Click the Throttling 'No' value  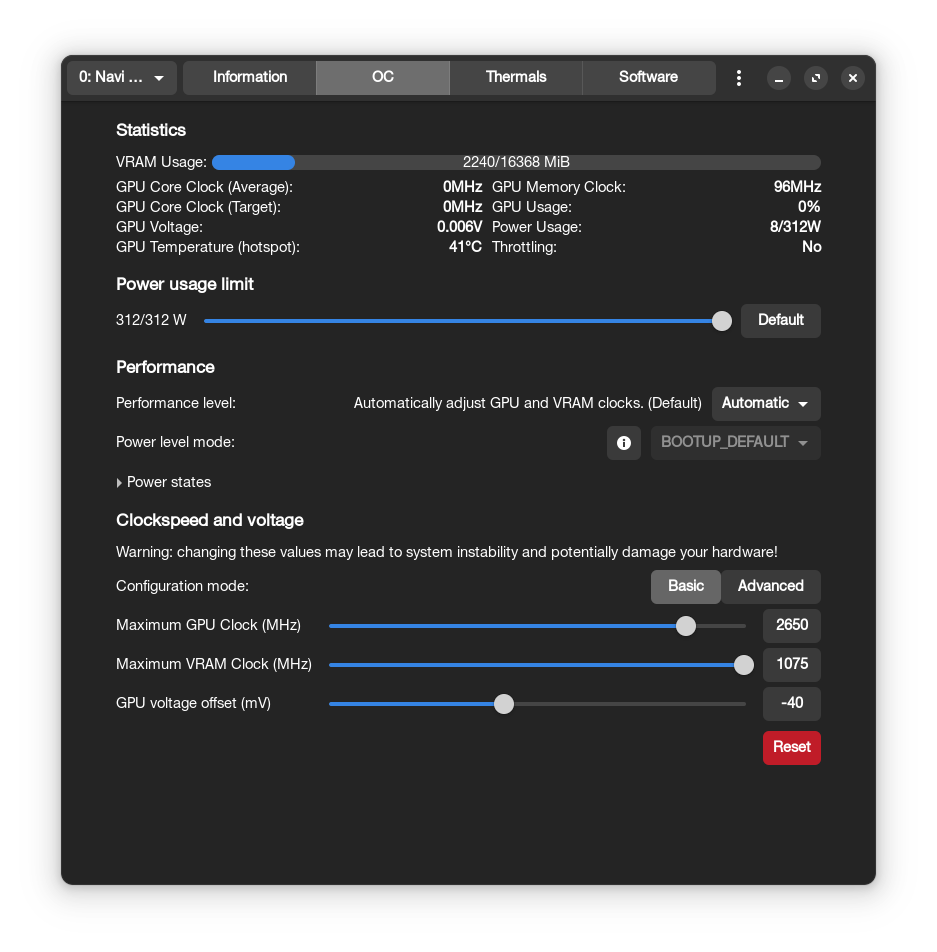811,247
